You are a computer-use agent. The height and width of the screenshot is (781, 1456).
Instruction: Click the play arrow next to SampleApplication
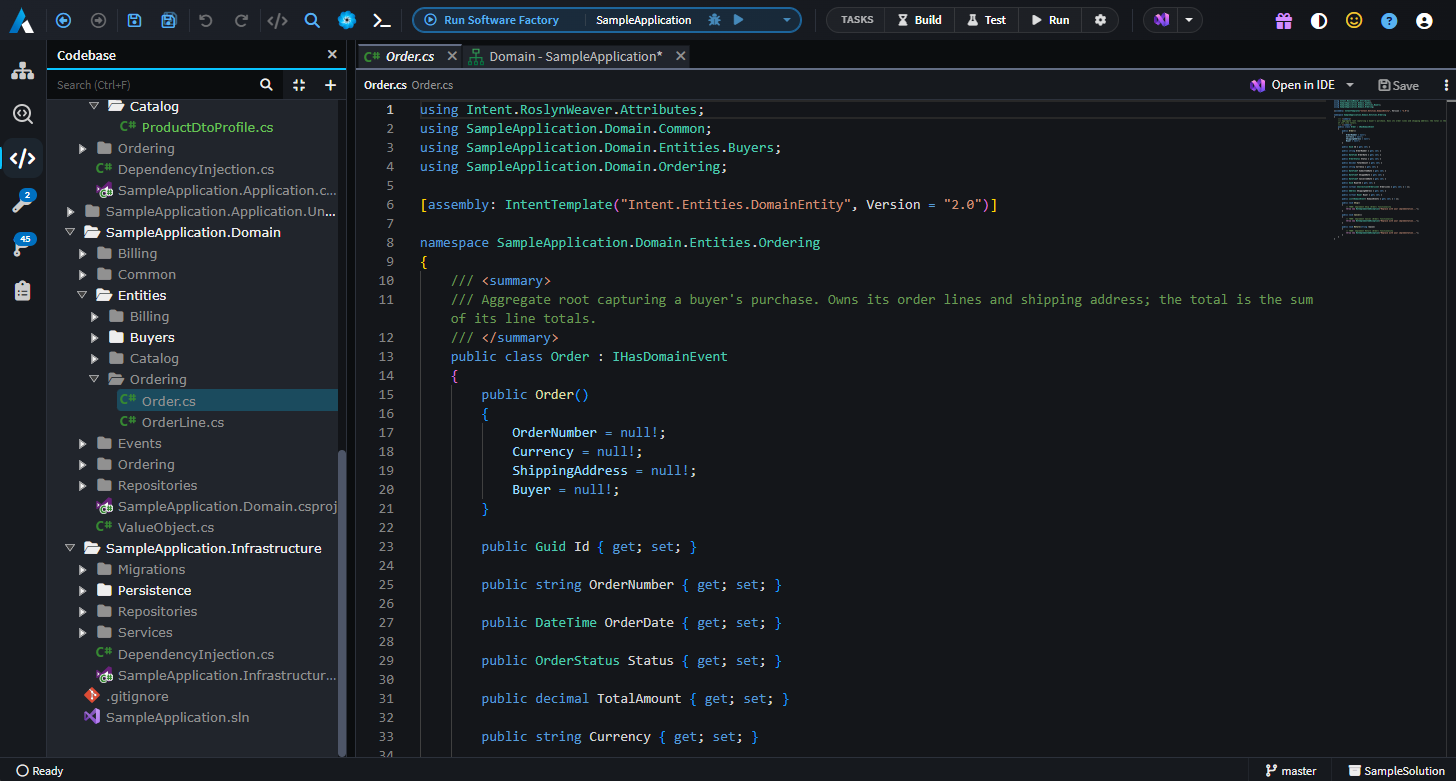[x=738, y=20]
